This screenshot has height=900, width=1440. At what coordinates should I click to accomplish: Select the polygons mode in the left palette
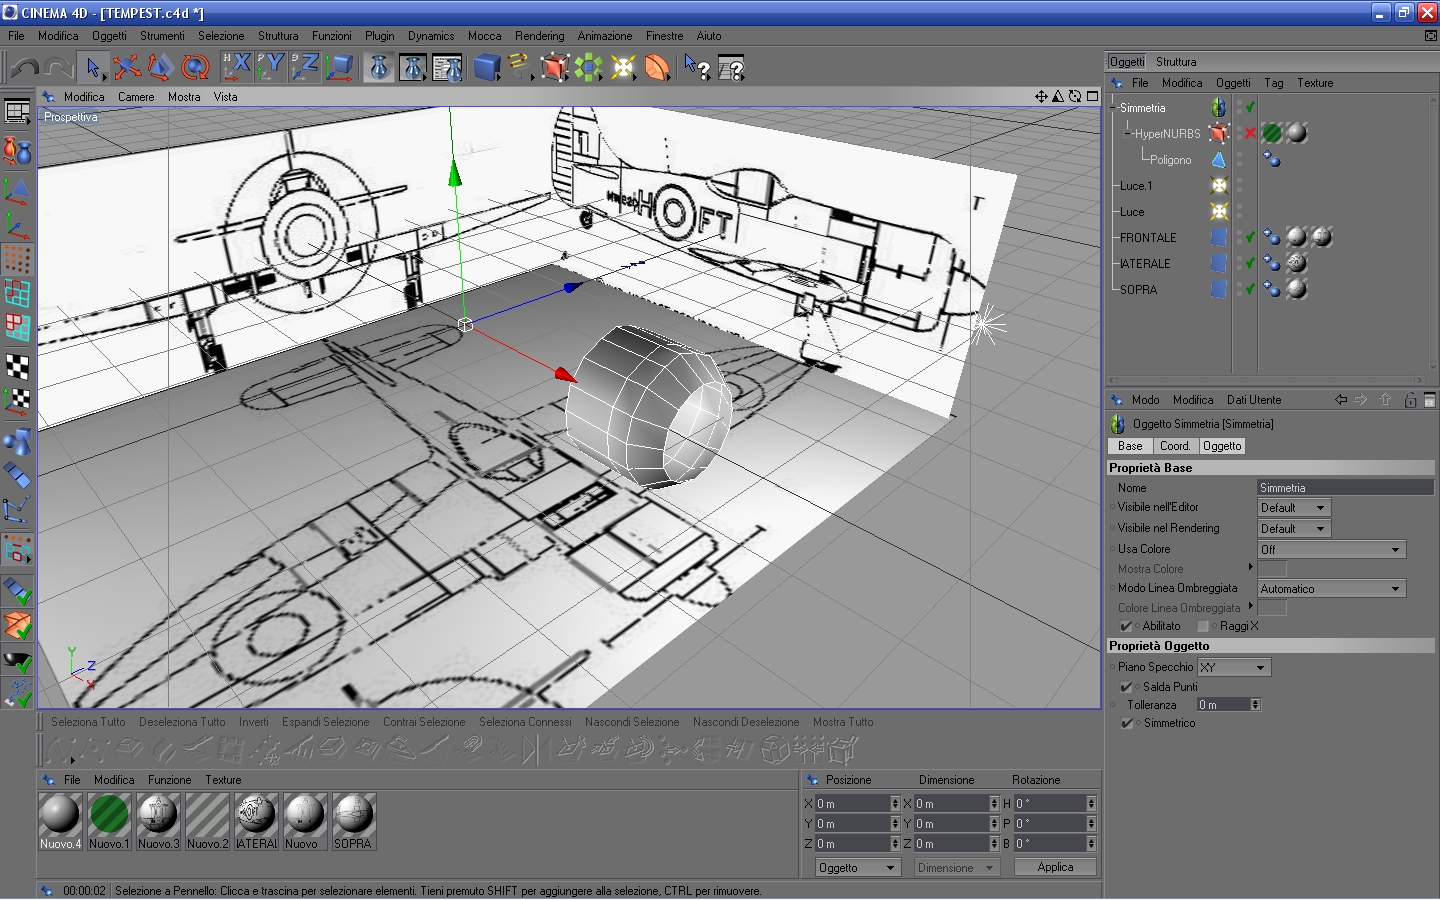17,327
